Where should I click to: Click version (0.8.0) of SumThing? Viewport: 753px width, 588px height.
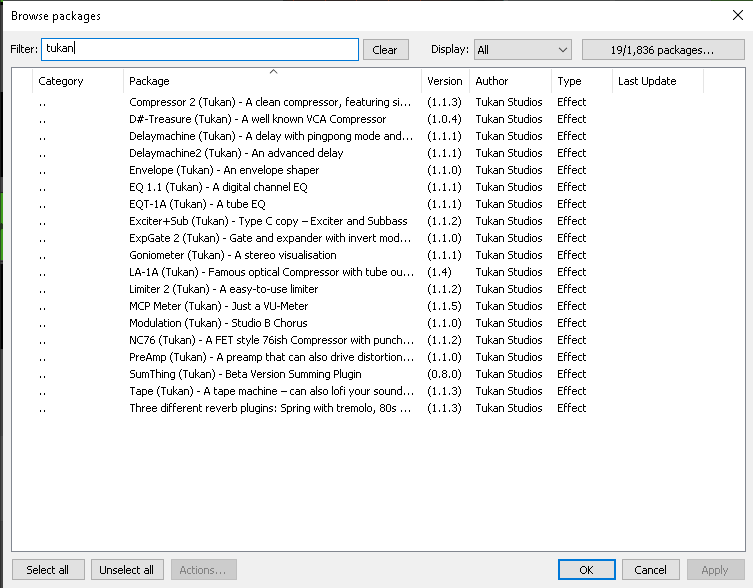tap(444, 374)
